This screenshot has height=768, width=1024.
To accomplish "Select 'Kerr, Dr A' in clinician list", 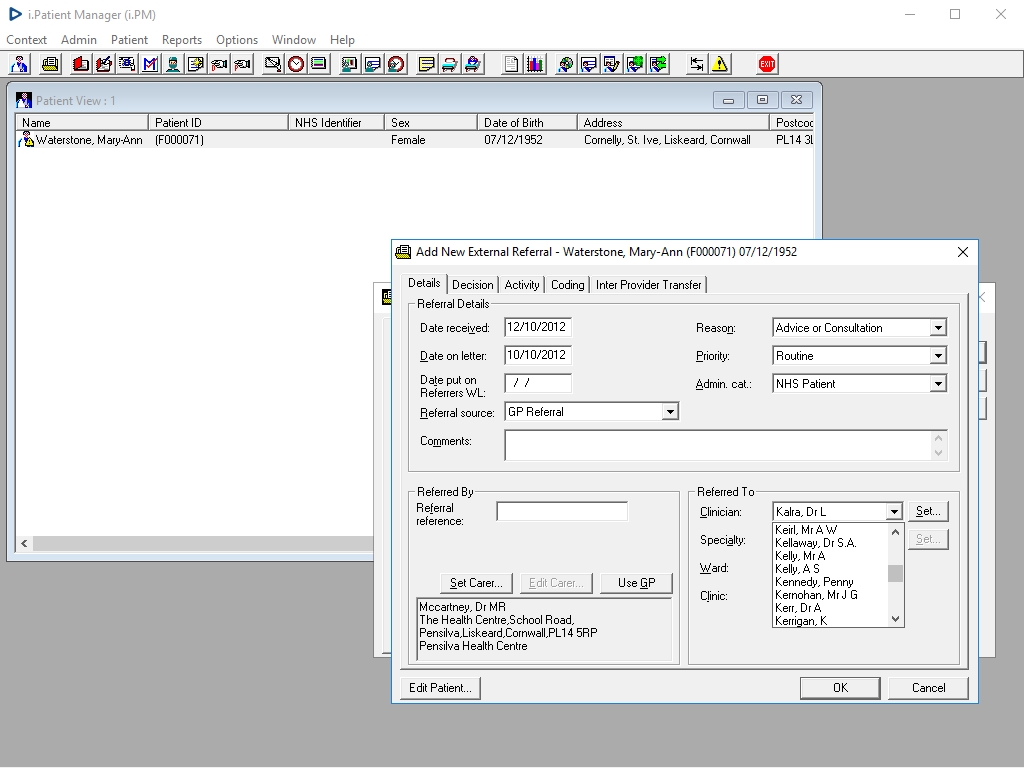I will click(830, 608).
